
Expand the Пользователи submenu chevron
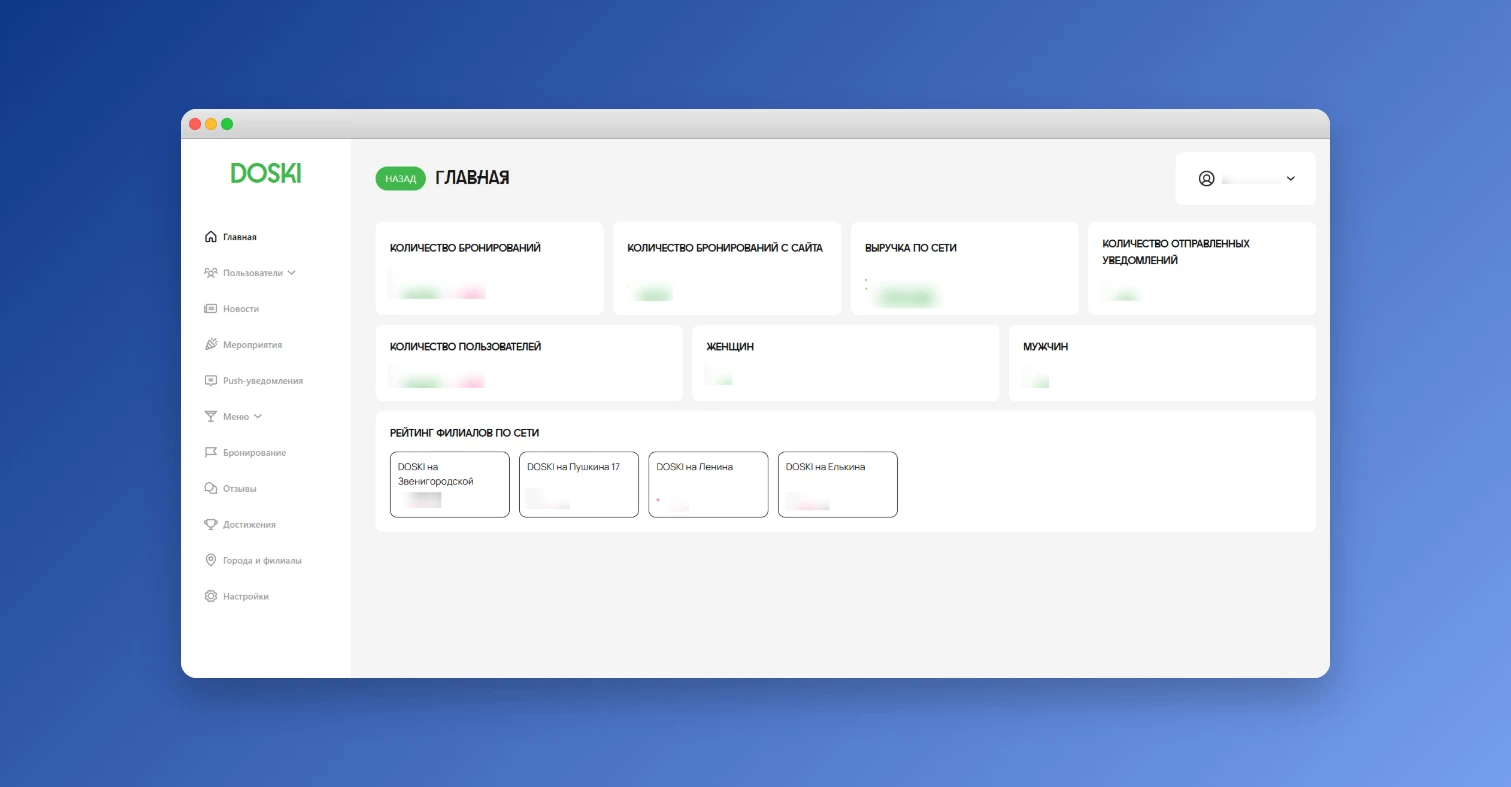pos(291,272)
